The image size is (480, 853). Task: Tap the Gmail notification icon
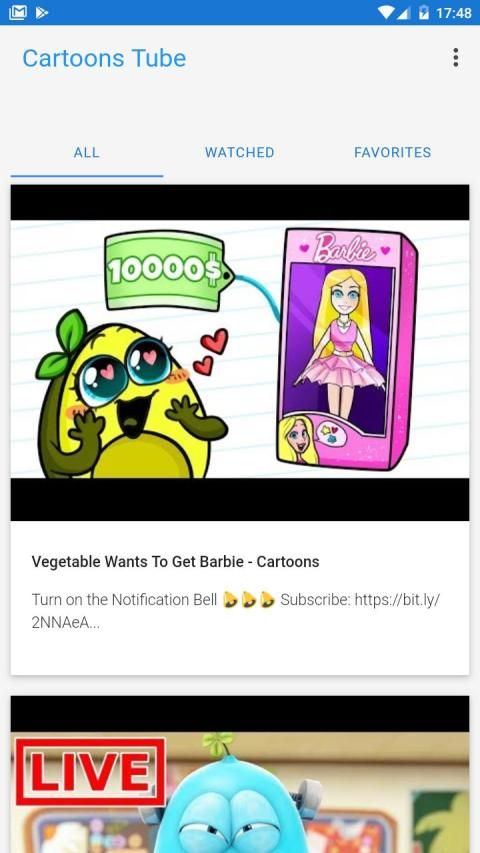click(x=17, y=12)
